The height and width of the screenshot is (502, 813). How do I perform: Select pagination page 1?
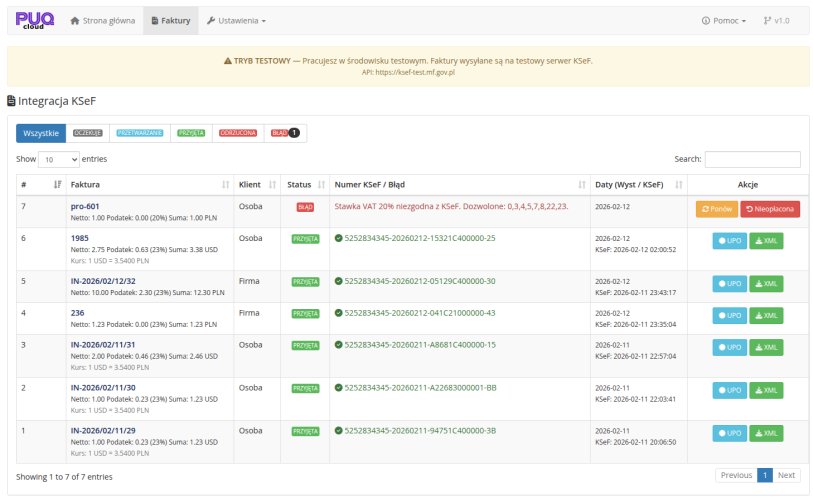point(765,475)
